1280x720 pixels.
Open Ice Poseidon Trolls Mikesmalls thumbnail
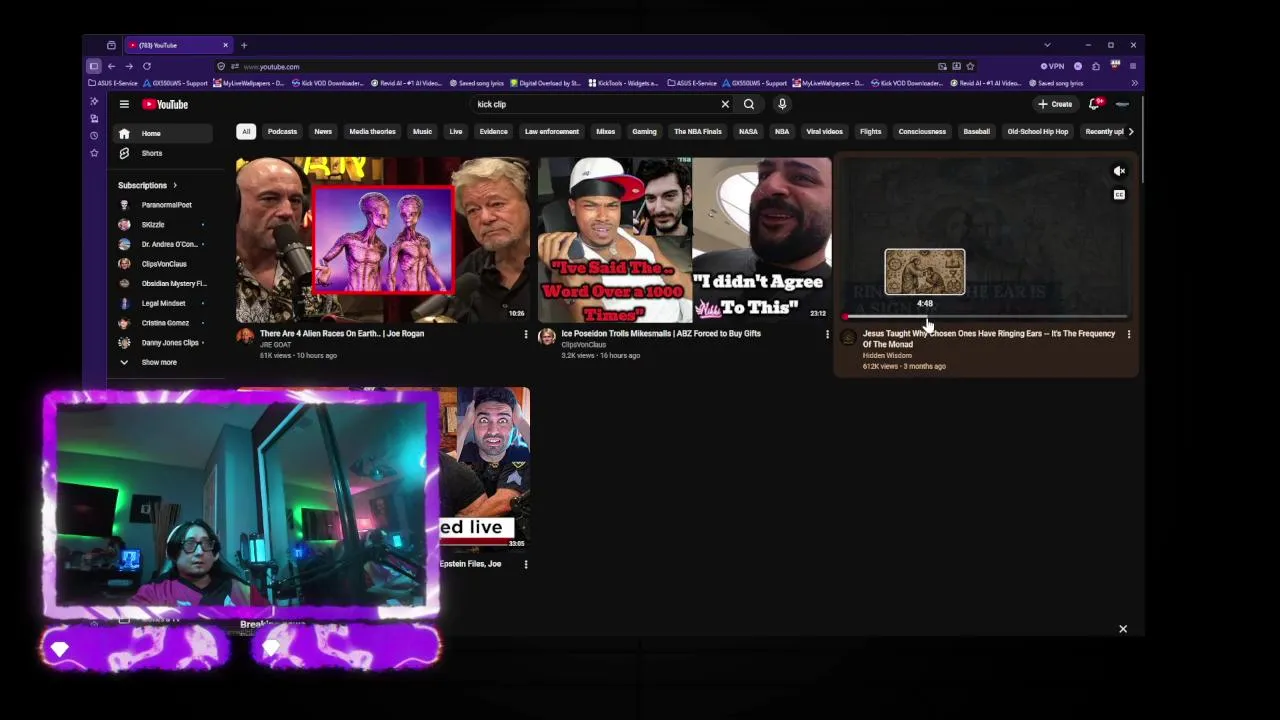pyautogui.click(x=684, y=240)
